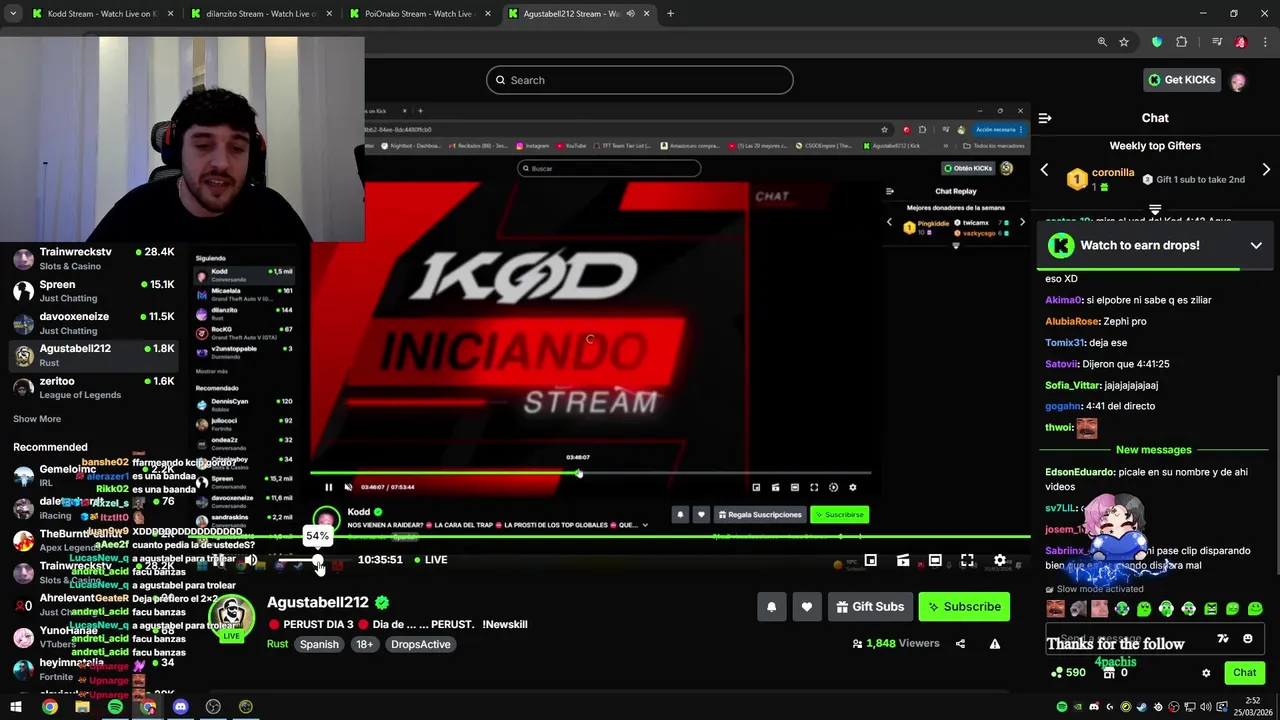Expand Show More followed channels

pos(37,419)
